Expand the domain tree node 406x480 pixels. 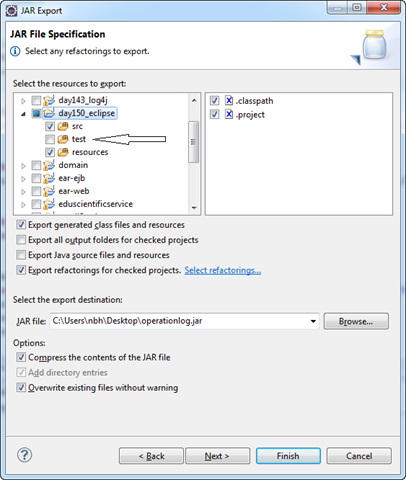click(23, 166)
